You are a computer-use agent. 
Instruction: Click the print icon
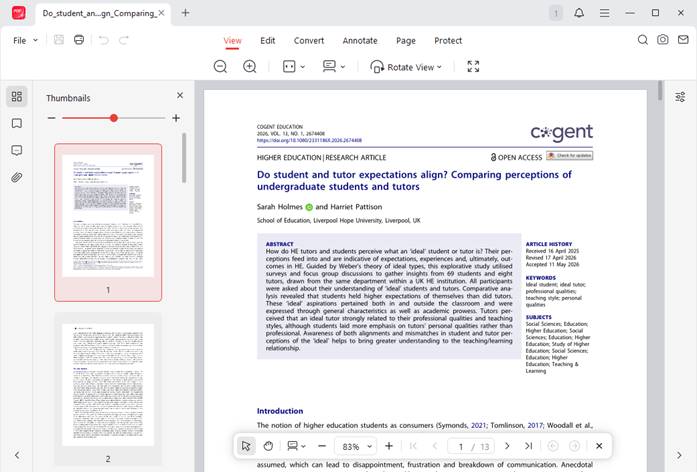tap(79, 40)
